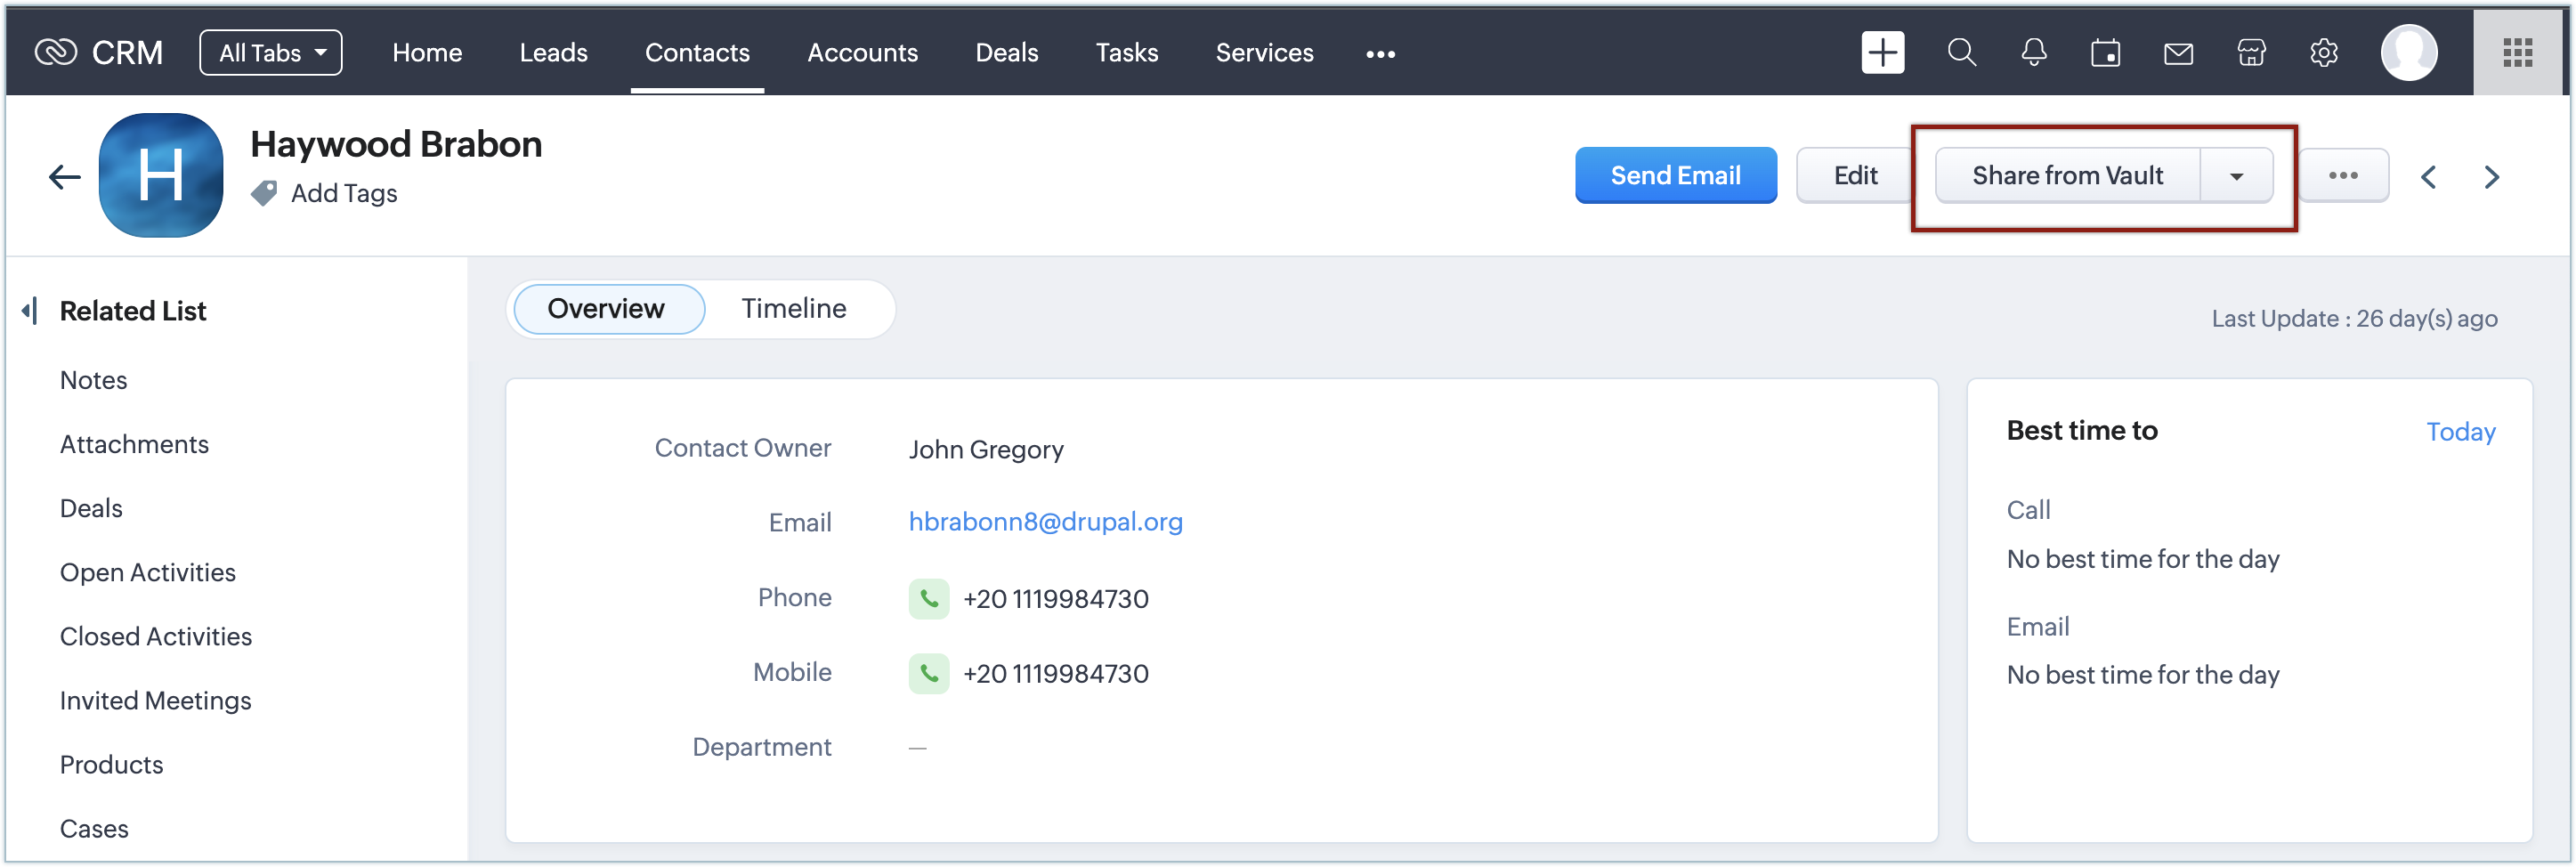Select the Contacts tab
The width and height of the screenshot is (2576, 867).
697,53
